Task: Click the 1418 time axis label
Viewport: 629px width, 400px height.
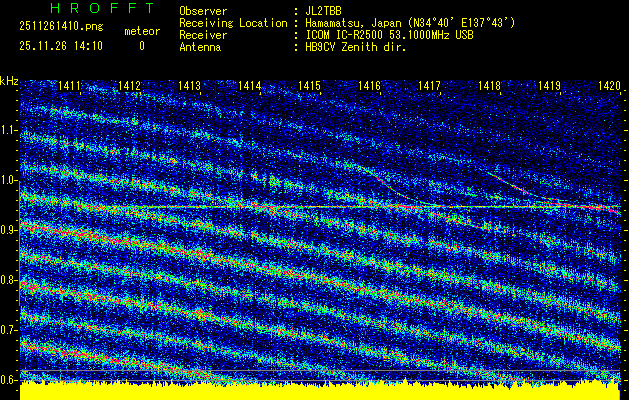Action: 489,87
